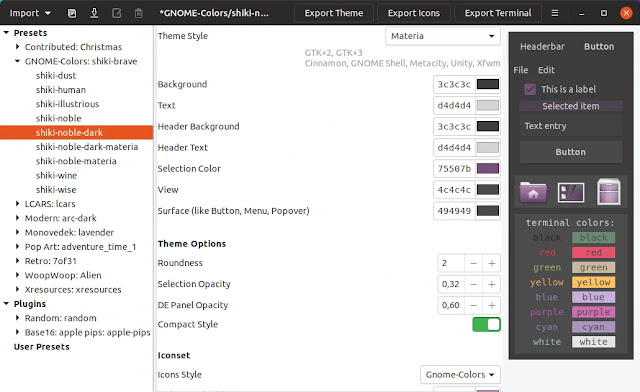
Task: Decrease Selection Opacity with minus button
Action: tap(473, 284)
